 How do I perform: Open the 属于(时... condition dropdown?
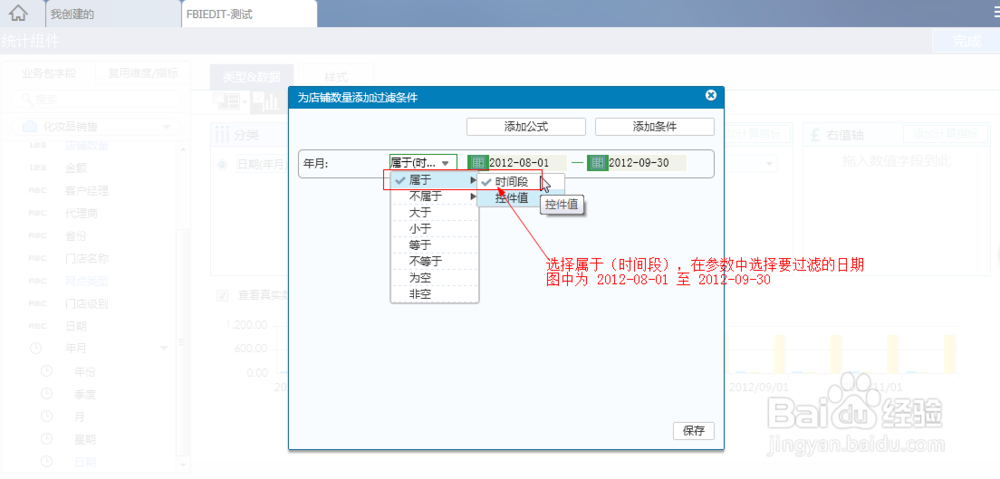click(x=423, y=163)
